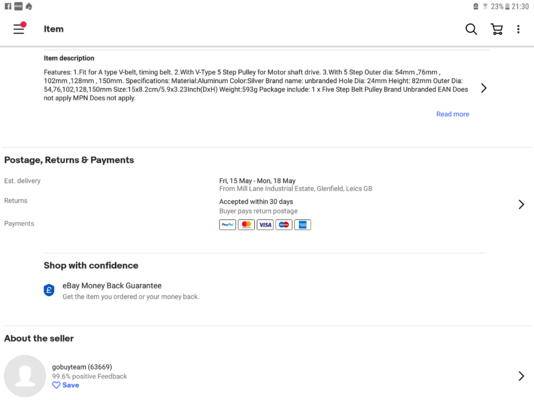Tap the Money Back Guarantee shield icon
The height and width of the screenshot is (400, 534).
(x=49, y=290)
